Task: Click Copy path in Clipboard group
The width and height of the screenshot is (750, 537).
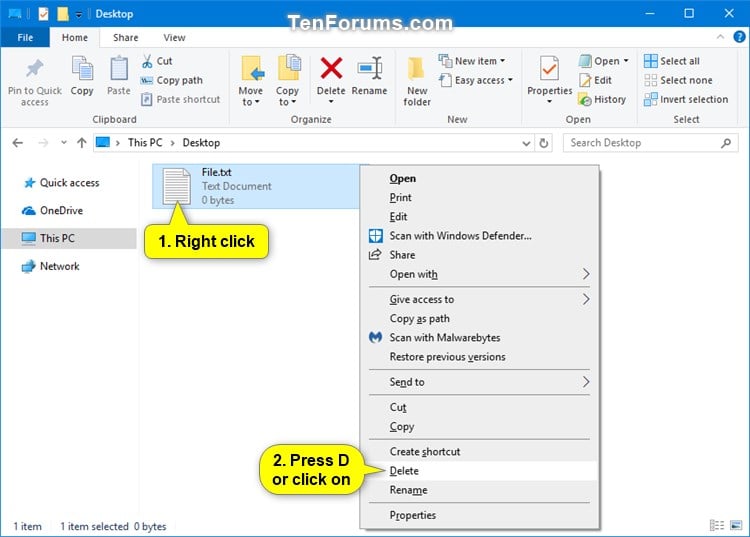Action: (172, 80)
